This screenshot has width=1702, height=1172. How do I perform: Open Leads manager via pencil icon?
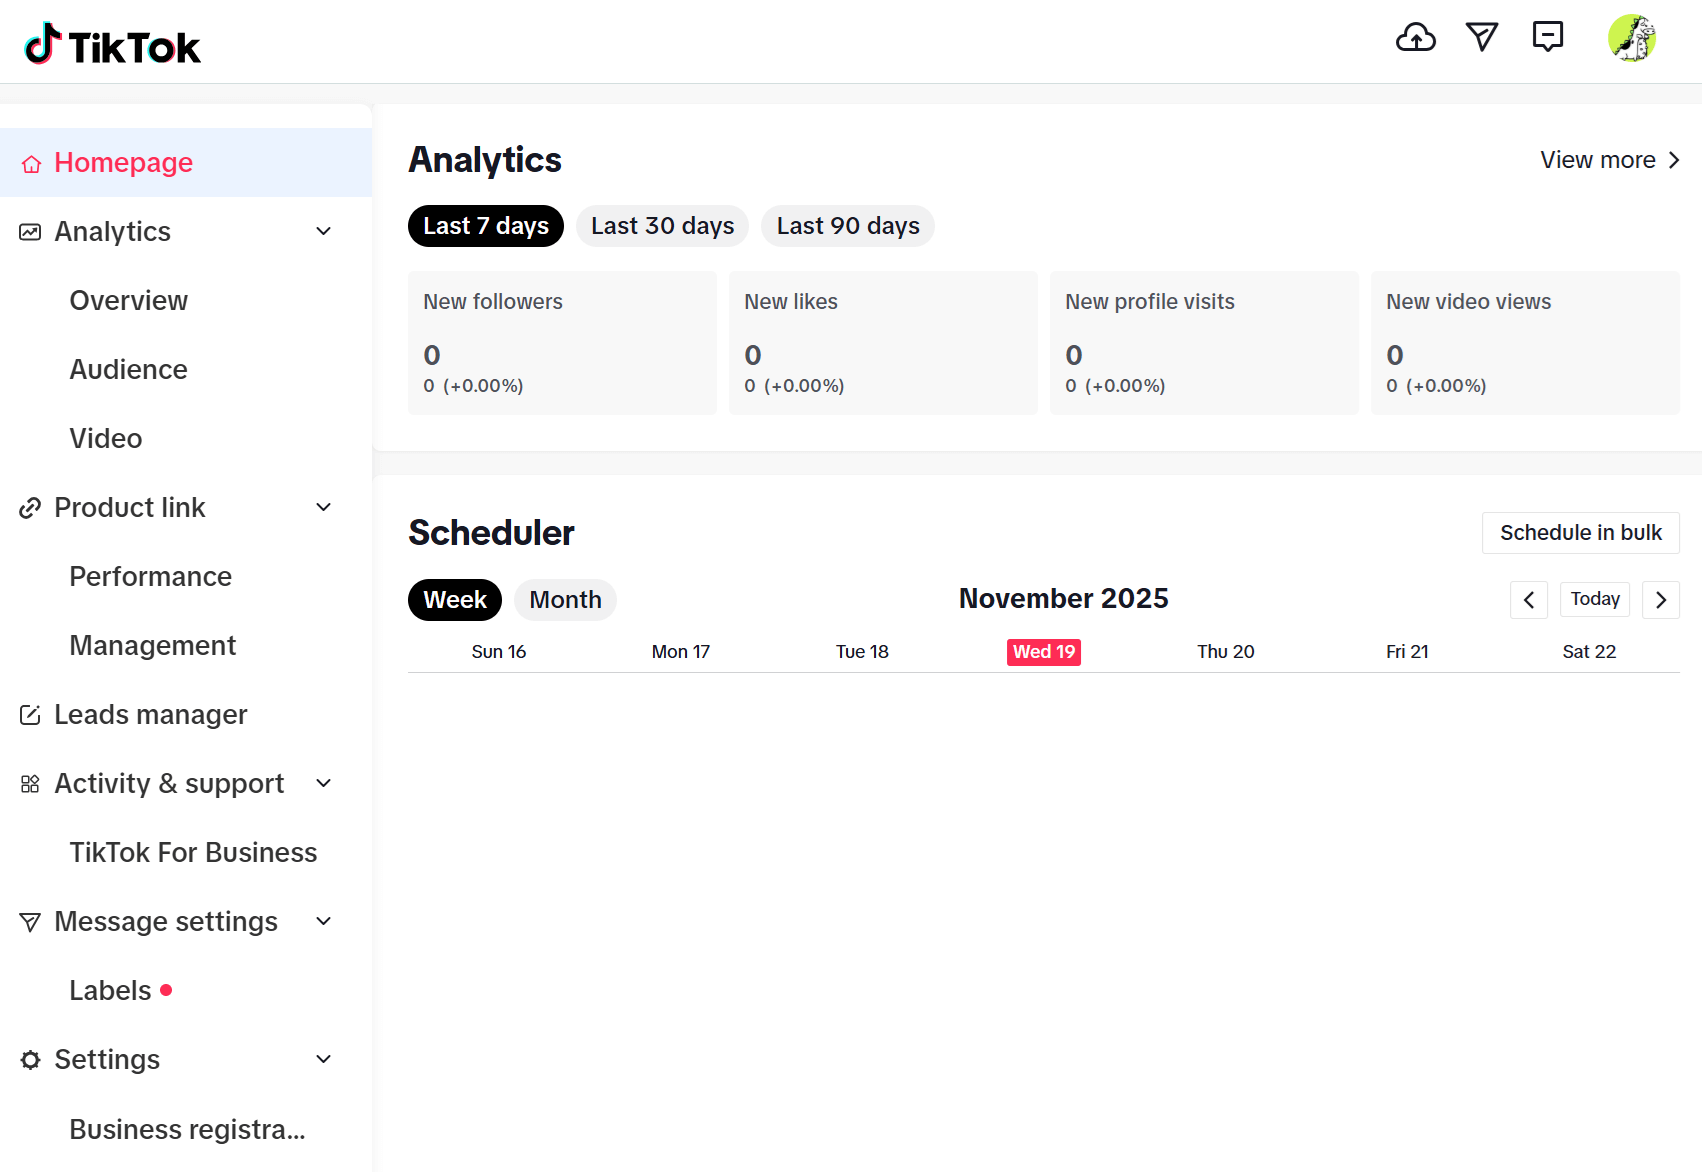click(x=29, y=714)
